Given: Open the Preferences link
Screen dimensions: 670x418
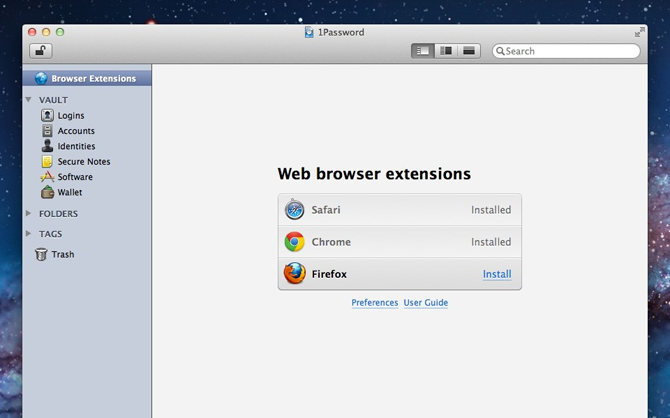Looking at the screenshot, I should (x=375, y=303).
